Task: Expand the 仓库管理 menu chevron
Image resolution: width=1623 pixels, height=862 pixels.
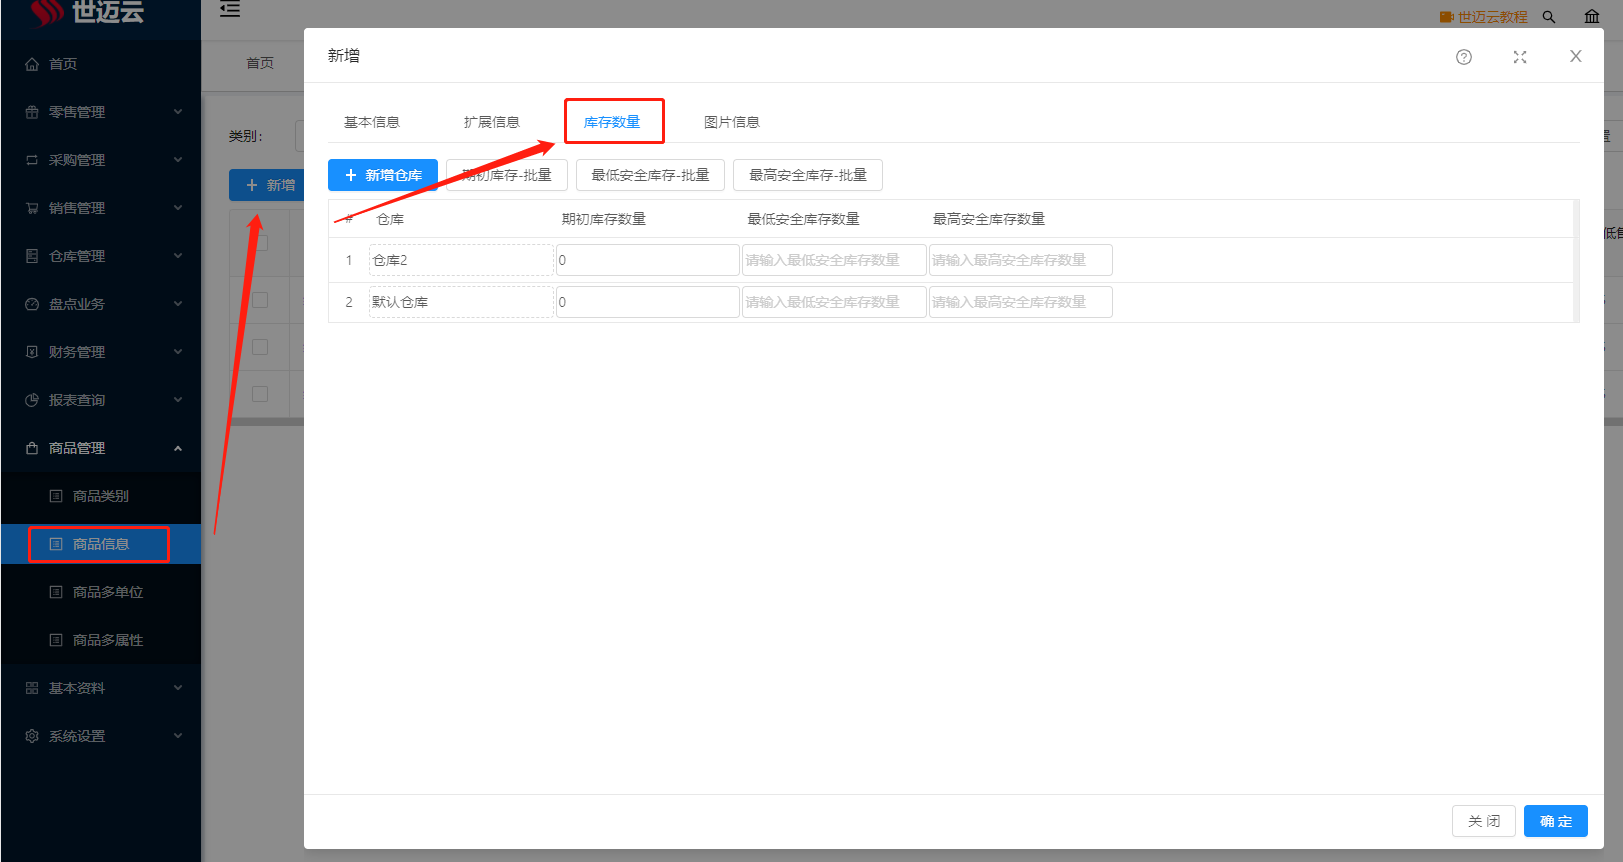Action: point(178,256)
